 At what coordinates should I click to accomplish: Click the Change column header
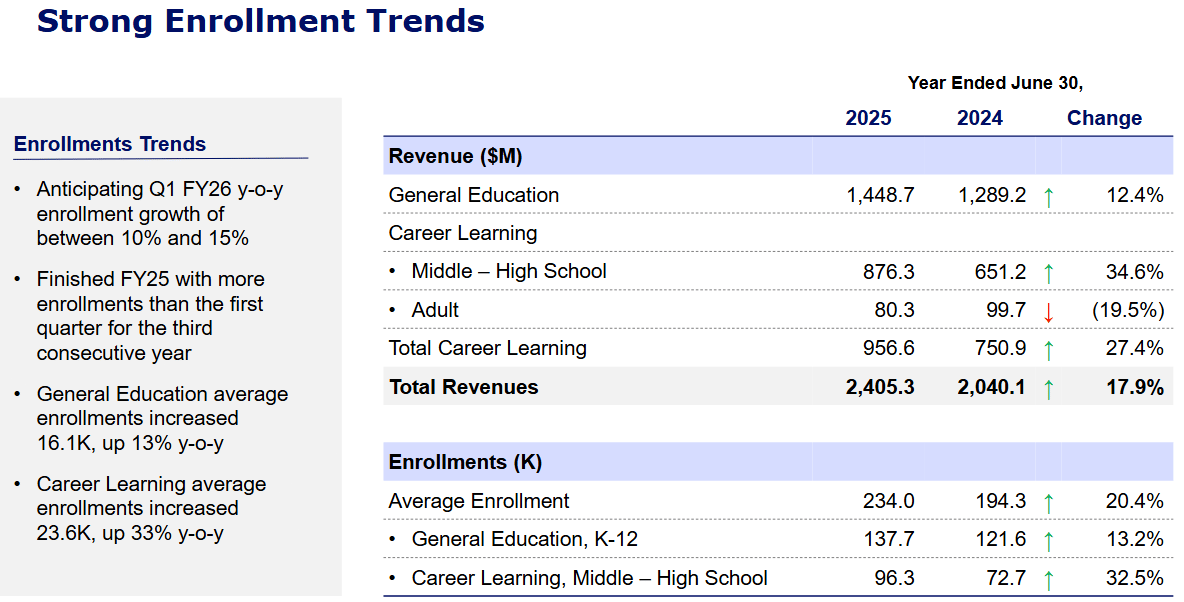(1104, 118)
